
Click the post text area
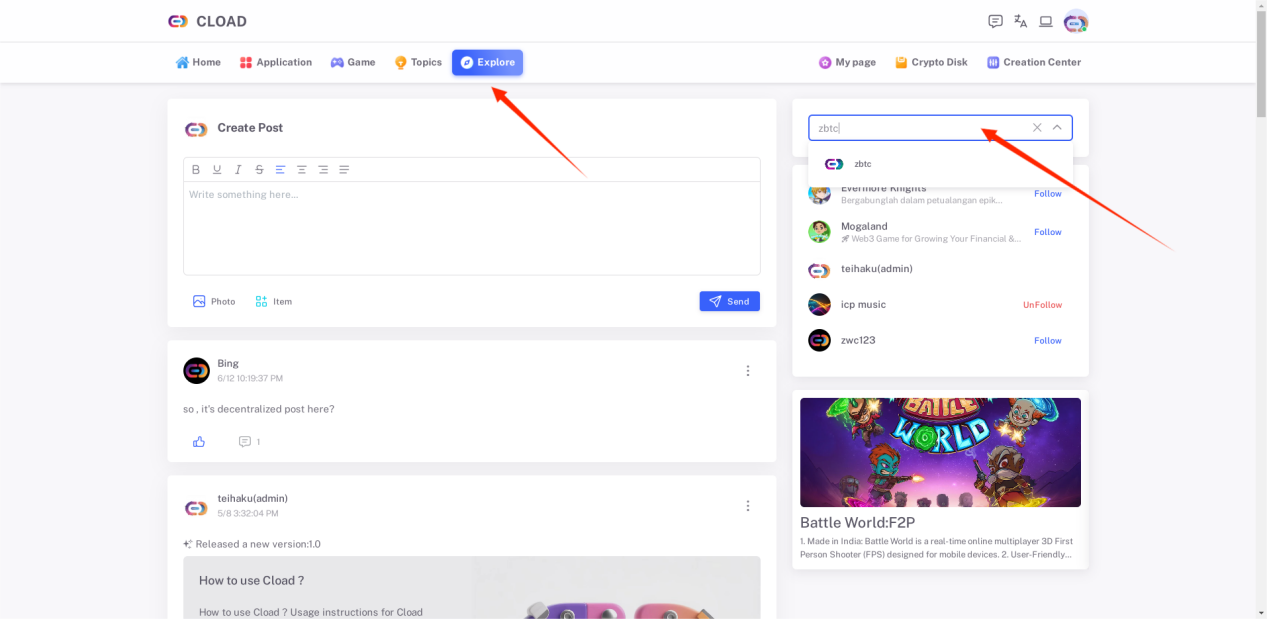471,228
